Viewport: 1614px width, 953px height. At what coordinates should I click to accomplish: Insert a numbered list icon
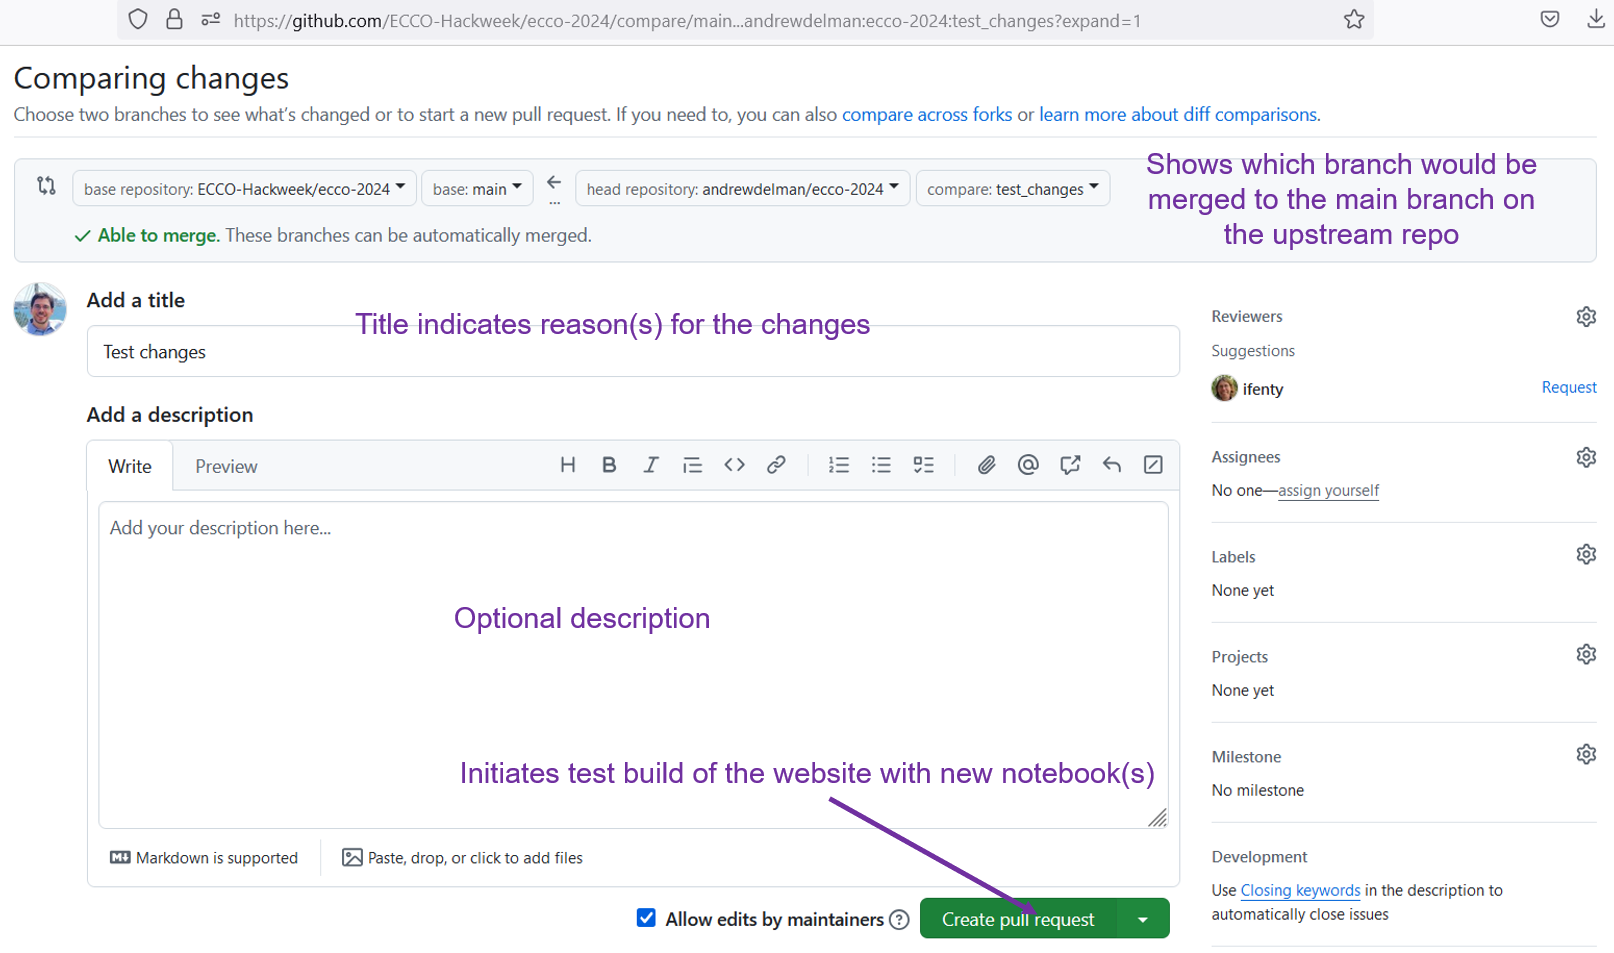pos(839,465)
